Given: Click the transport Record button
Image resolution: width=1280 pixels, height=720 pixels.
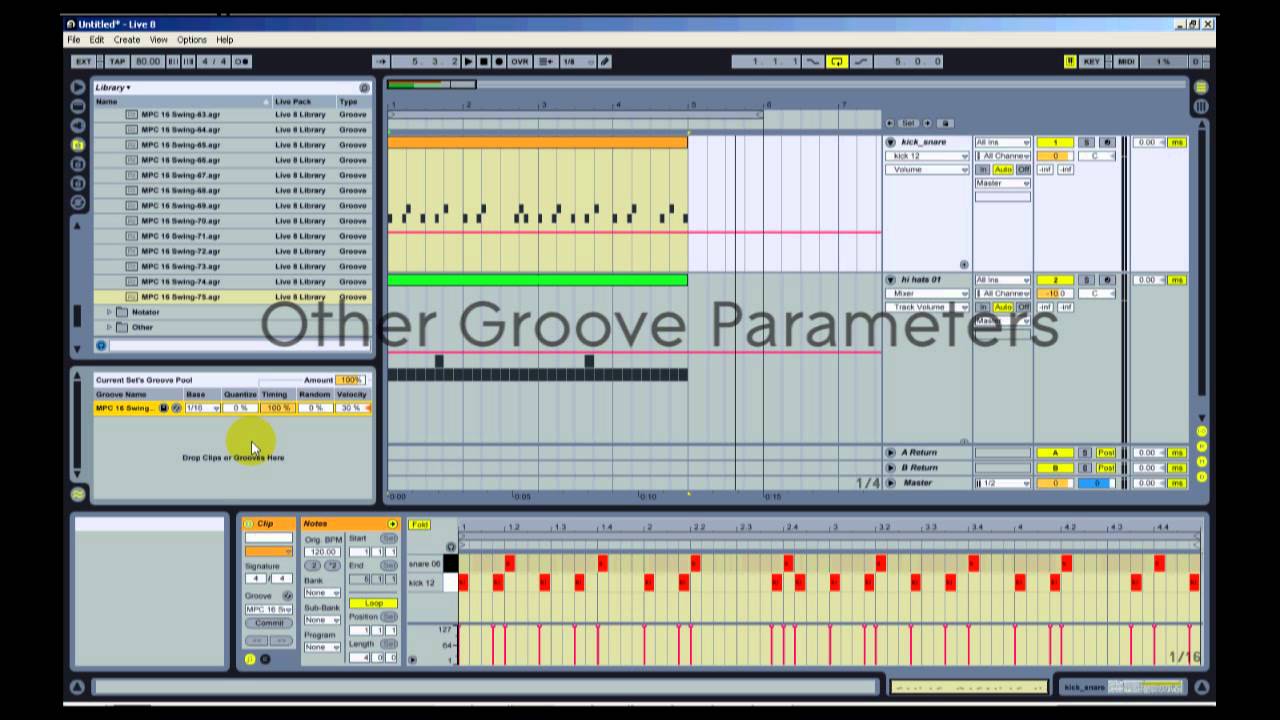Looking at the screenshot, I should click(x=499, y=62).
